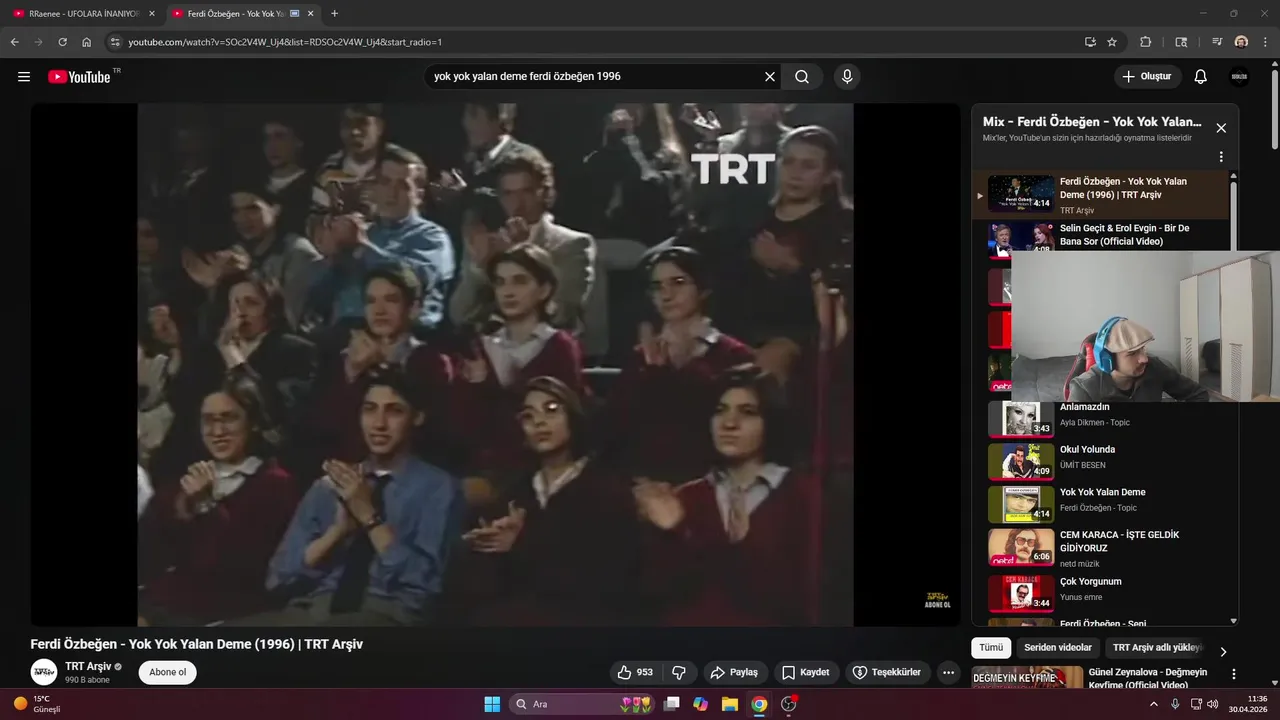Open Chrome three-dot menu
The width and height of the screenshot is (1280, 720).
tap(1265, 42)
